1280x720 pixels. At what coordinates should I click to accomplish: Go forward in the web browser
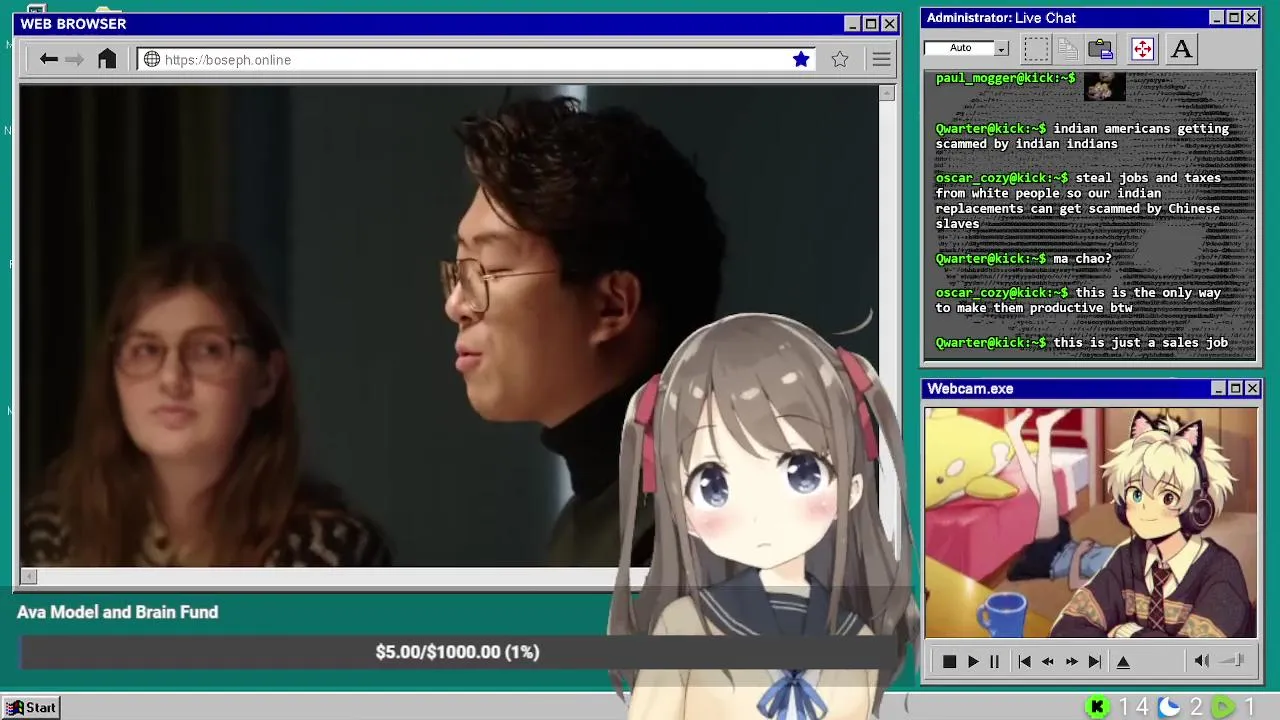(x=74, y=60)
